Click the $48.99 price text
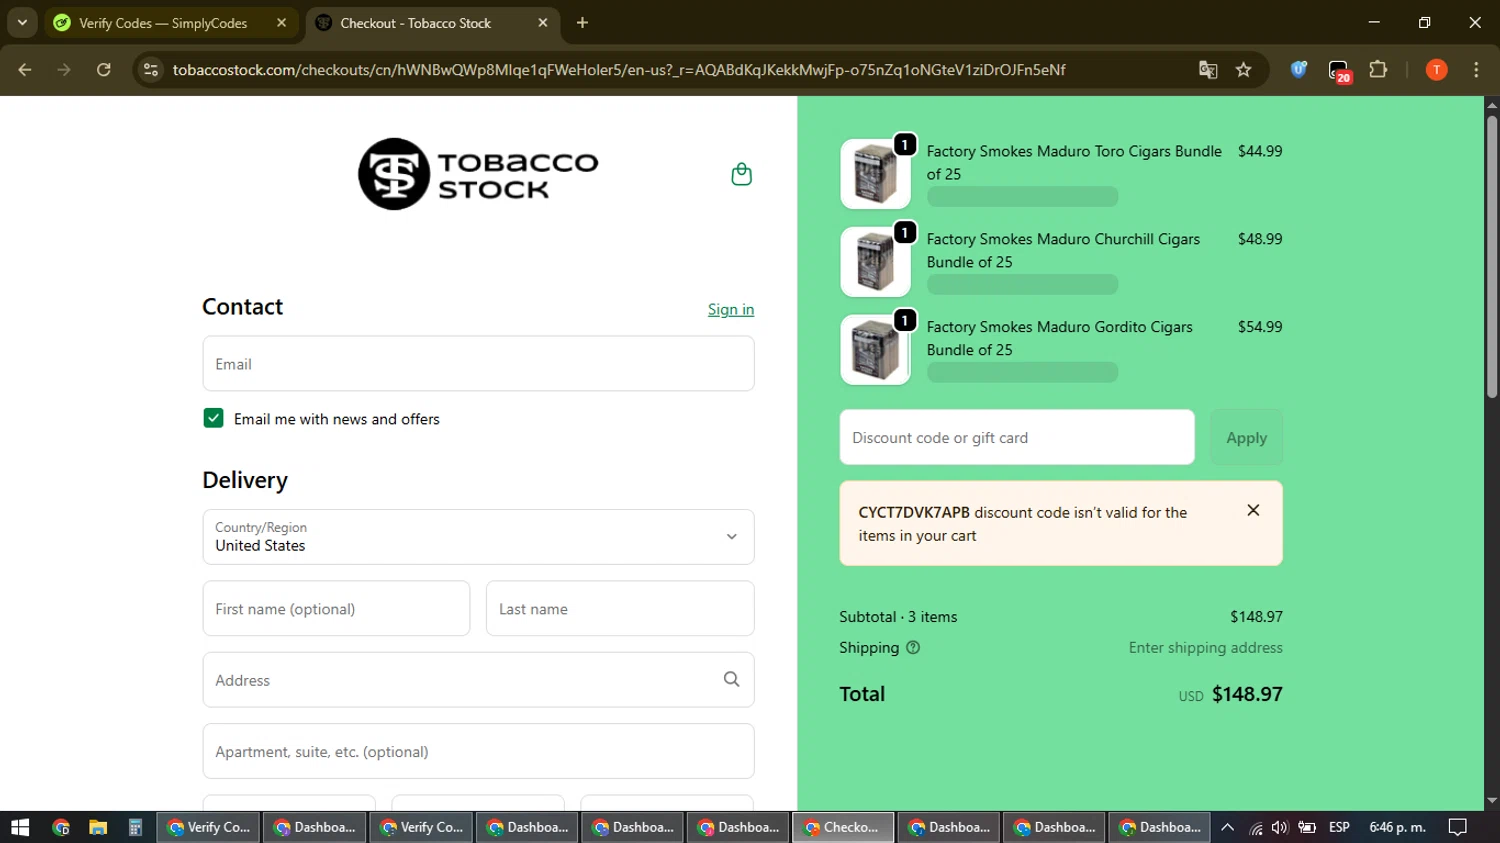Screen dimensions: 1500x843 [x=1260, y=239]
